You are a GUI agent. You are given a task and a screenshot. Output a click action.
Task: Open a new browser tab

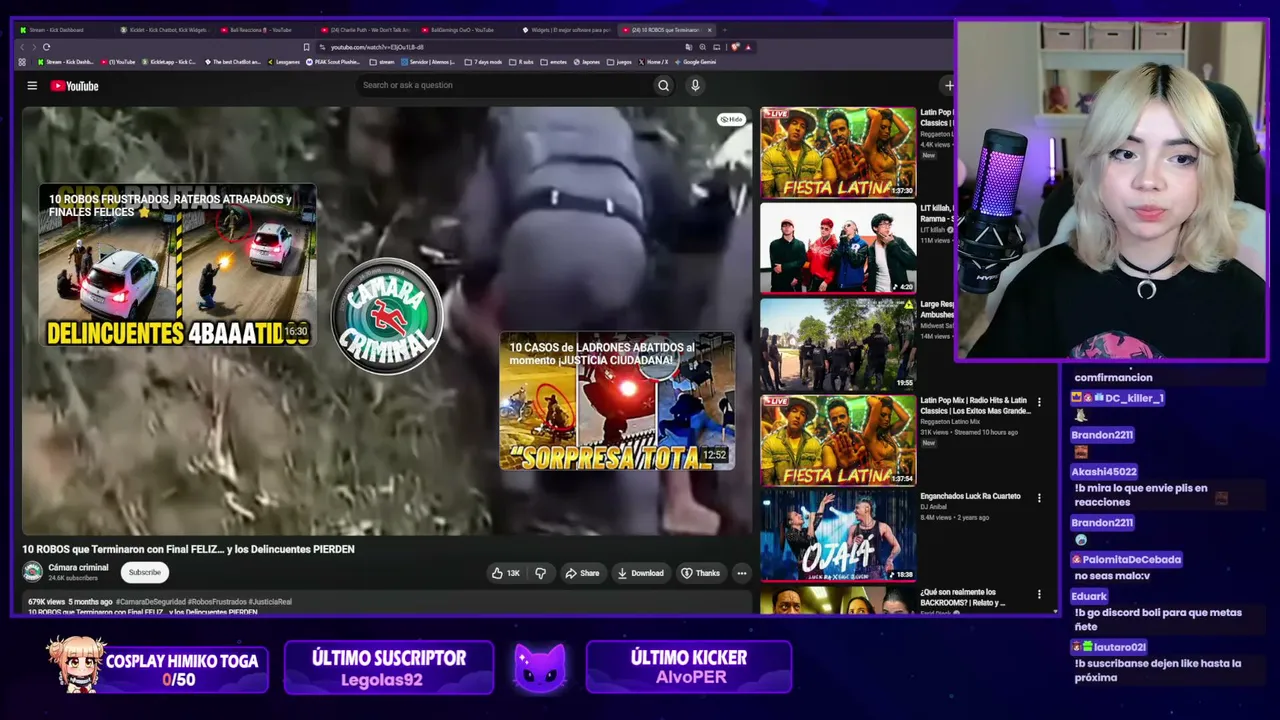coord(724,30)
